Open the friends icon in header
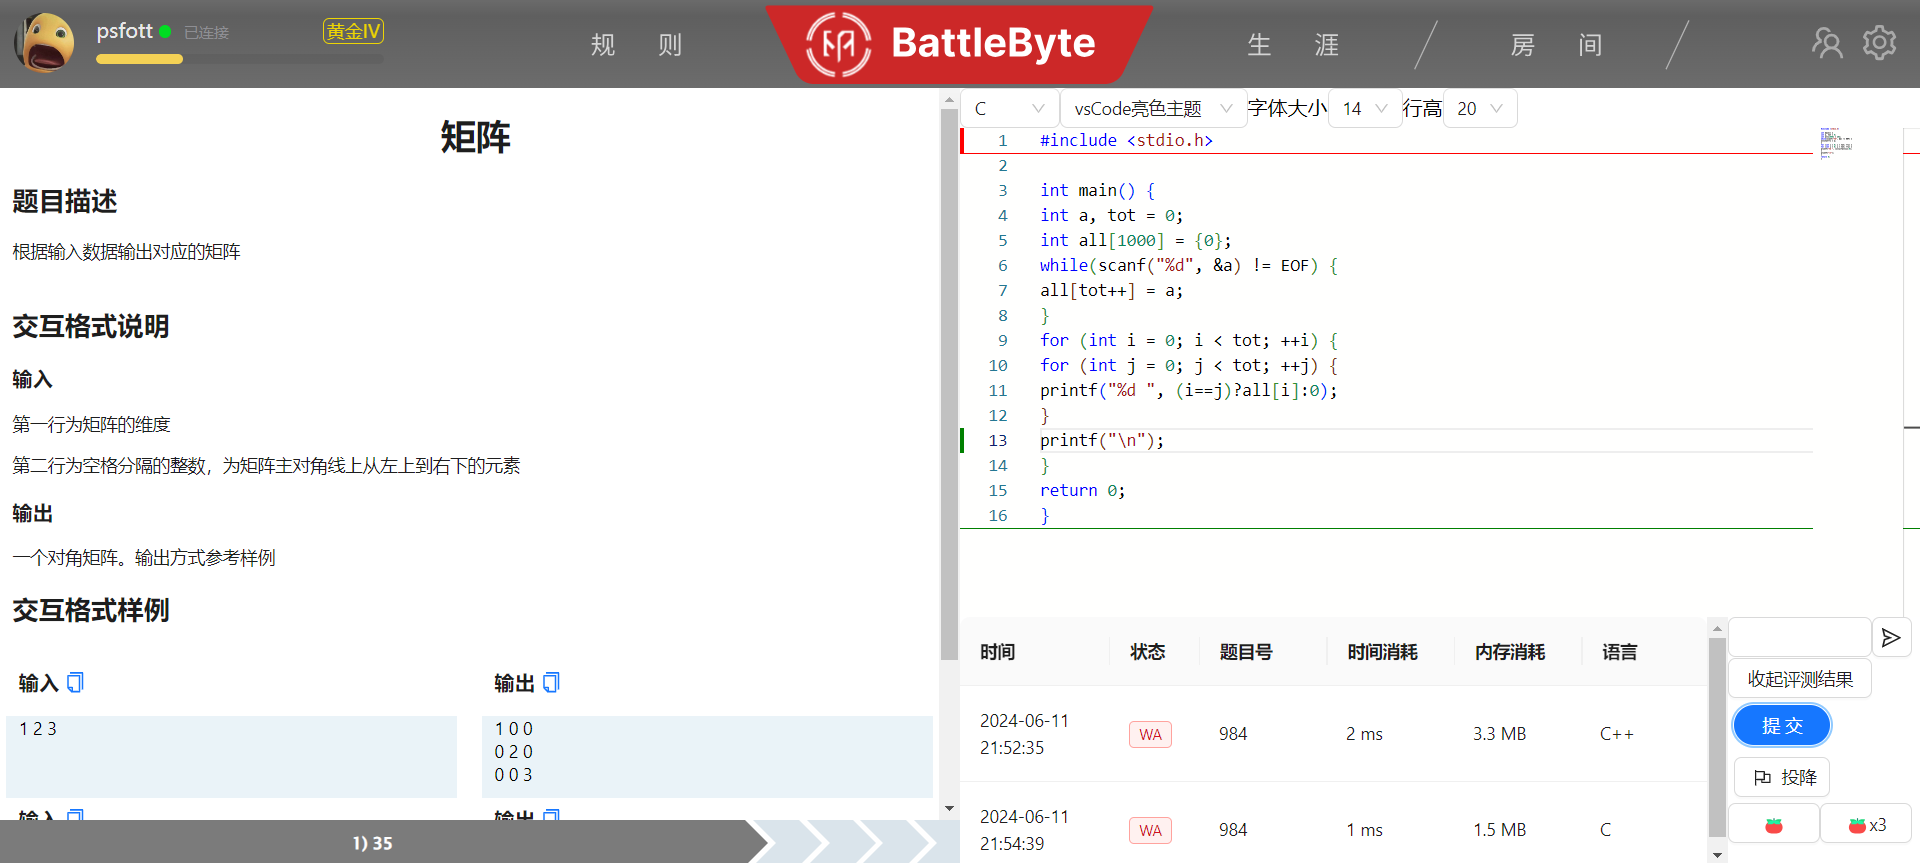This screenshot has height=863, width=1920. point(1827,43)
